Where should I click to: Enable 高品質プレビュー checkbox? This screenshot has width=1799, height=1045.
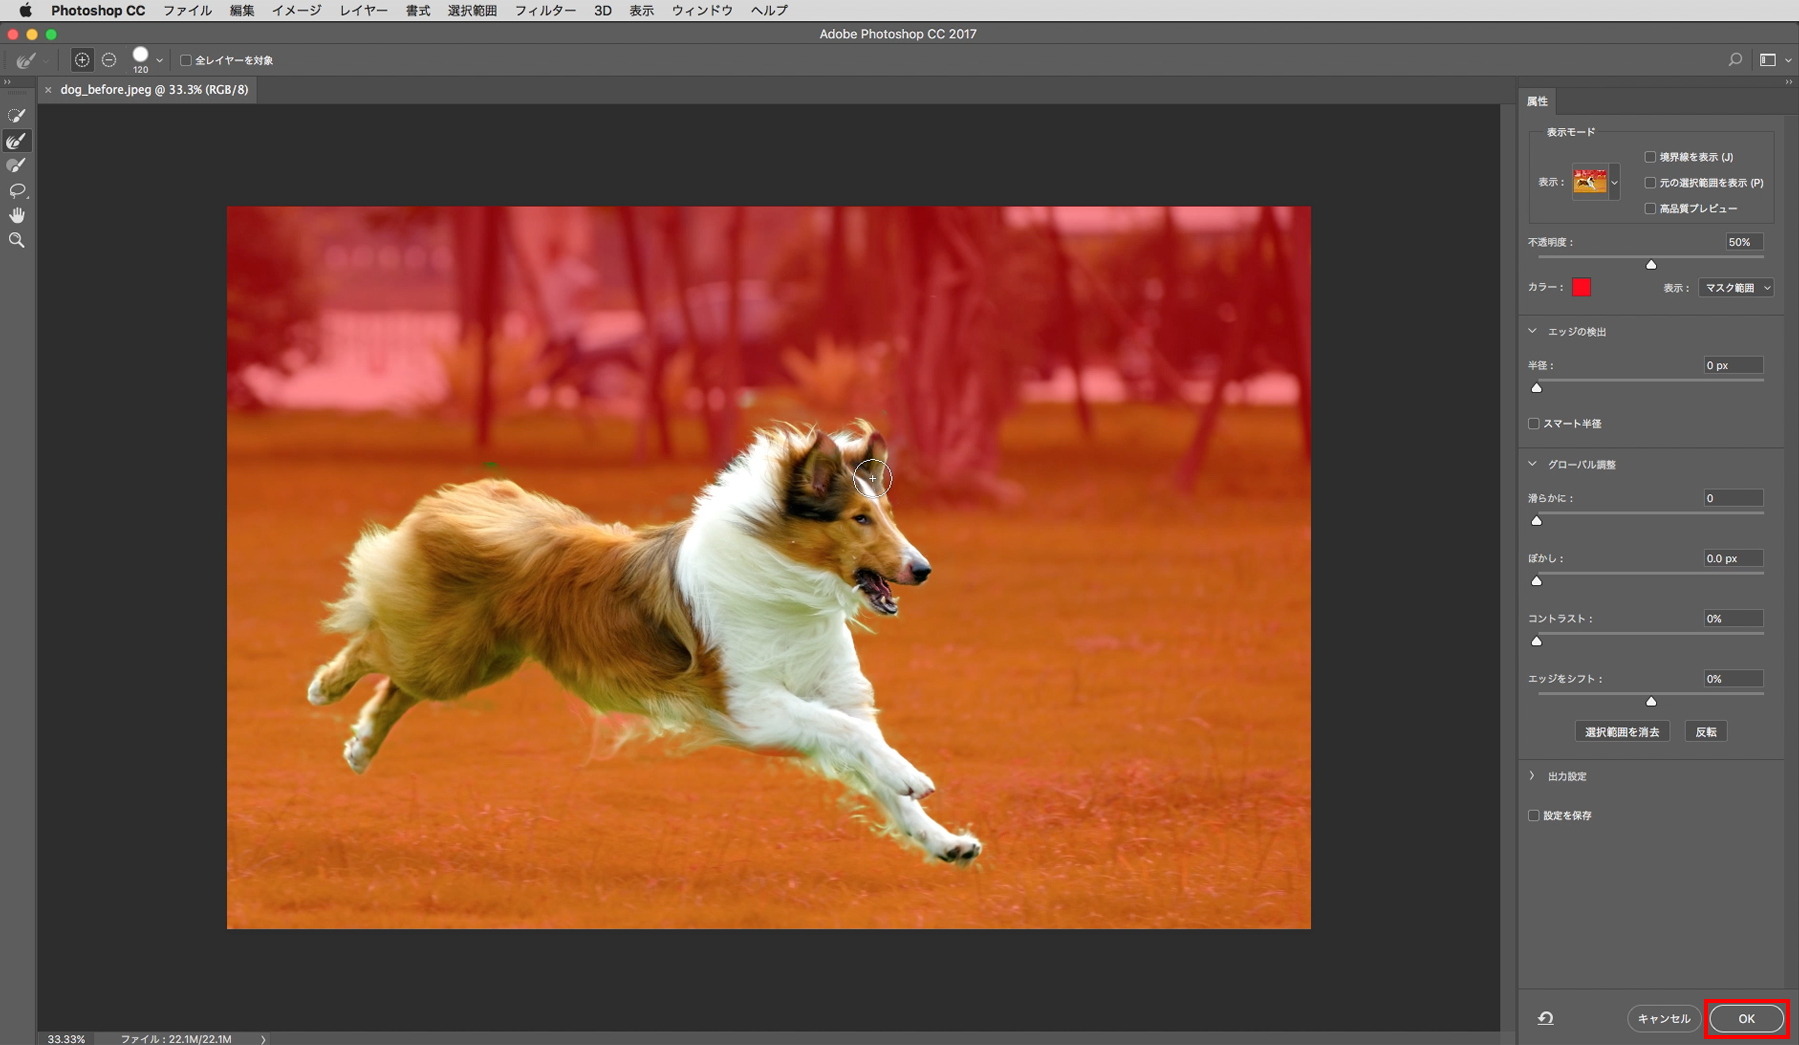1650,209
